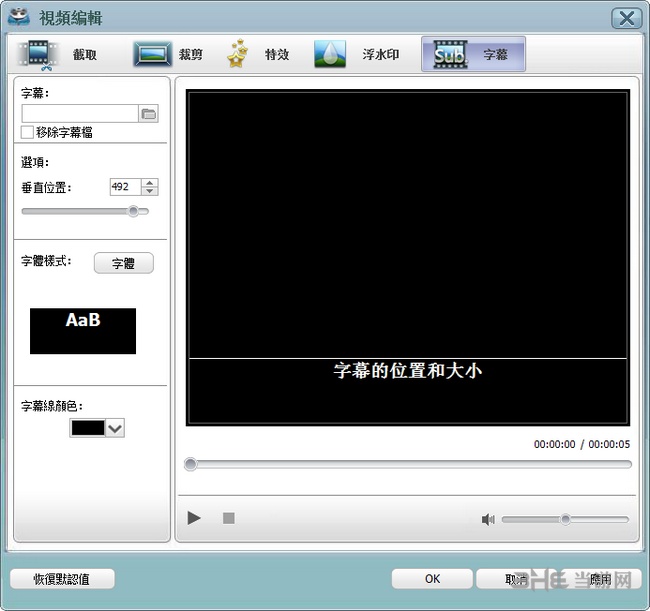Open the 字體 font dialog button
Screen dimensions: 650x611
124,263
